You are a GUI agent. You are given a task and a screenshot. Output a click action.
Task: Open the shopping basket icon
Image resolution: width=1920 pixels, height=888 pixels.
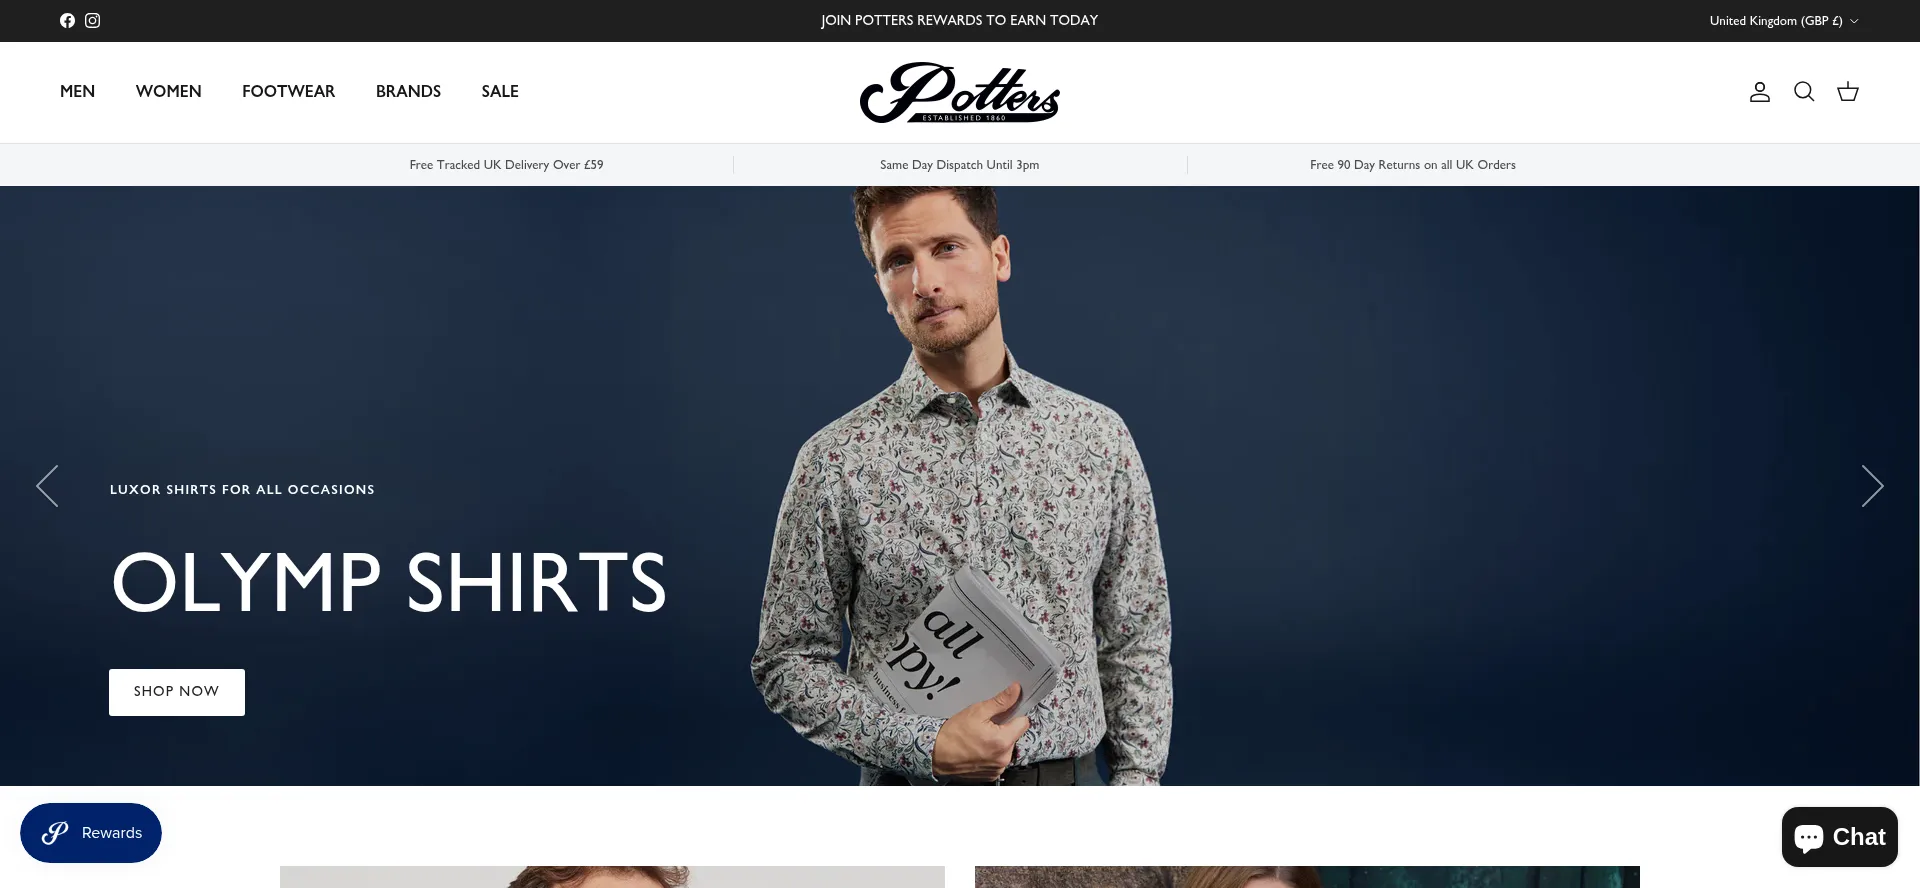click(x=1848, y=92)
